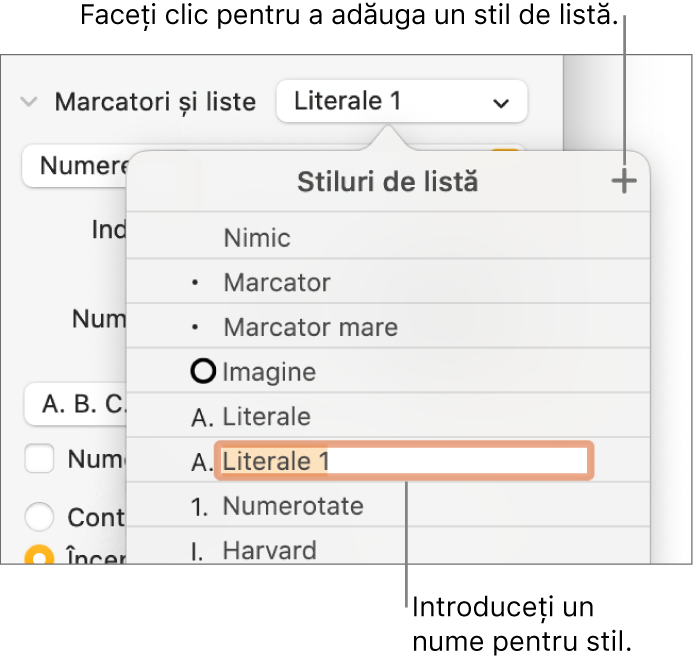Viewport: 694px width, 662px height.
Task: Select the Cont radio button
Action: [39, 516]
